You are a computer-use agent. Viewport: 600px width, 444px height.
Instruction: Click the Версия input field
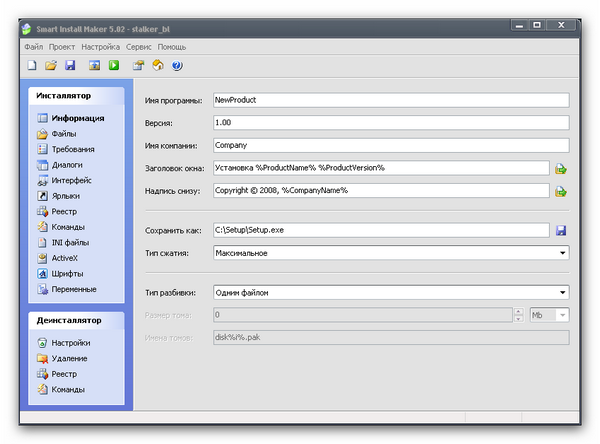pyautogui.click(x=390, y=123)
